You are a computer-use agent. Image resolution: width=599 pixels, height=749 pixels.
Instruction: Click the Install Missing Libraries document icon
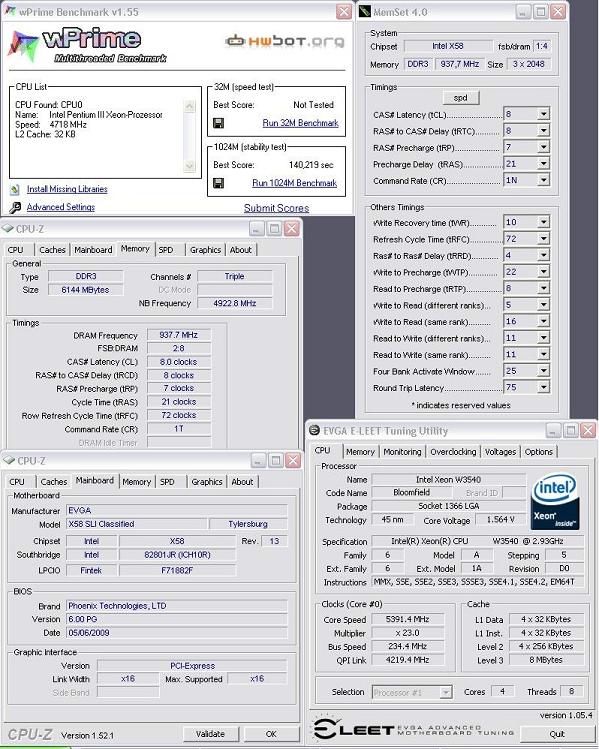coord(15,190)
